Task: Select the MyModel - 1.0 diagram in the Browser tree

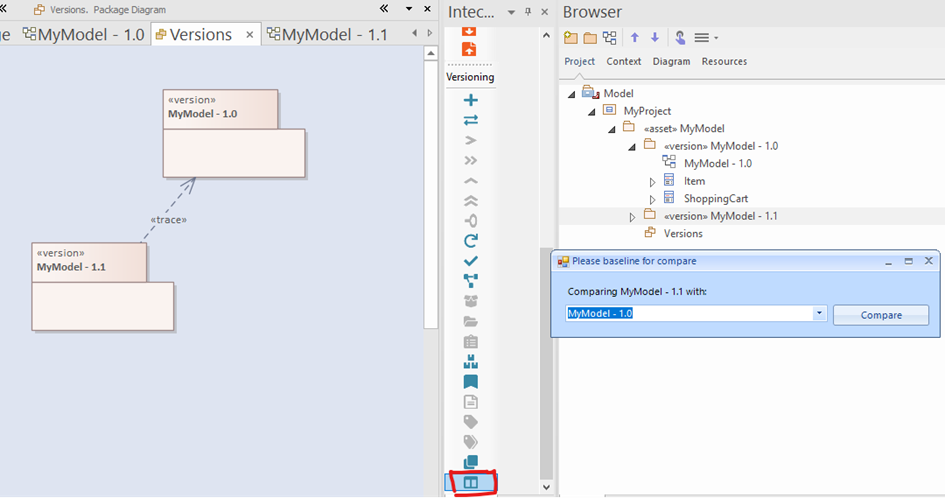Action: point(717,163)
